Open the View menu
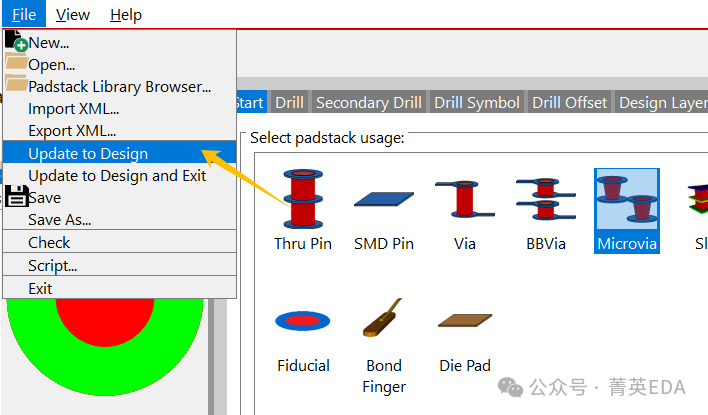Screen dimensions: 708x415 pos(73,14)
